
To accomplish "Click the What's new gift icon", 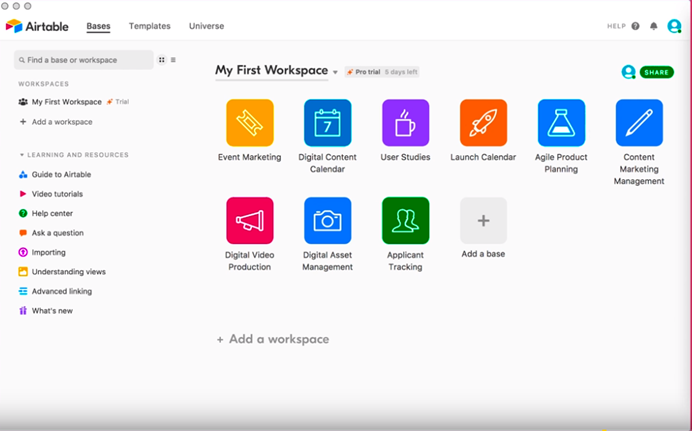I will click(x=23, y=311).
